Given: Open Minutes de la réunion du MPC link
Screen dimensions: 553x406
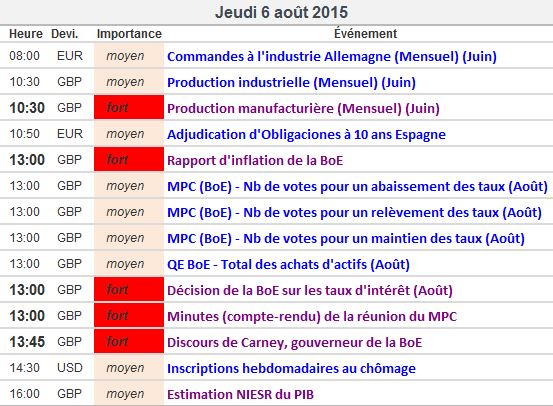Looking at the screenshot, I should (x=312, y=316).
